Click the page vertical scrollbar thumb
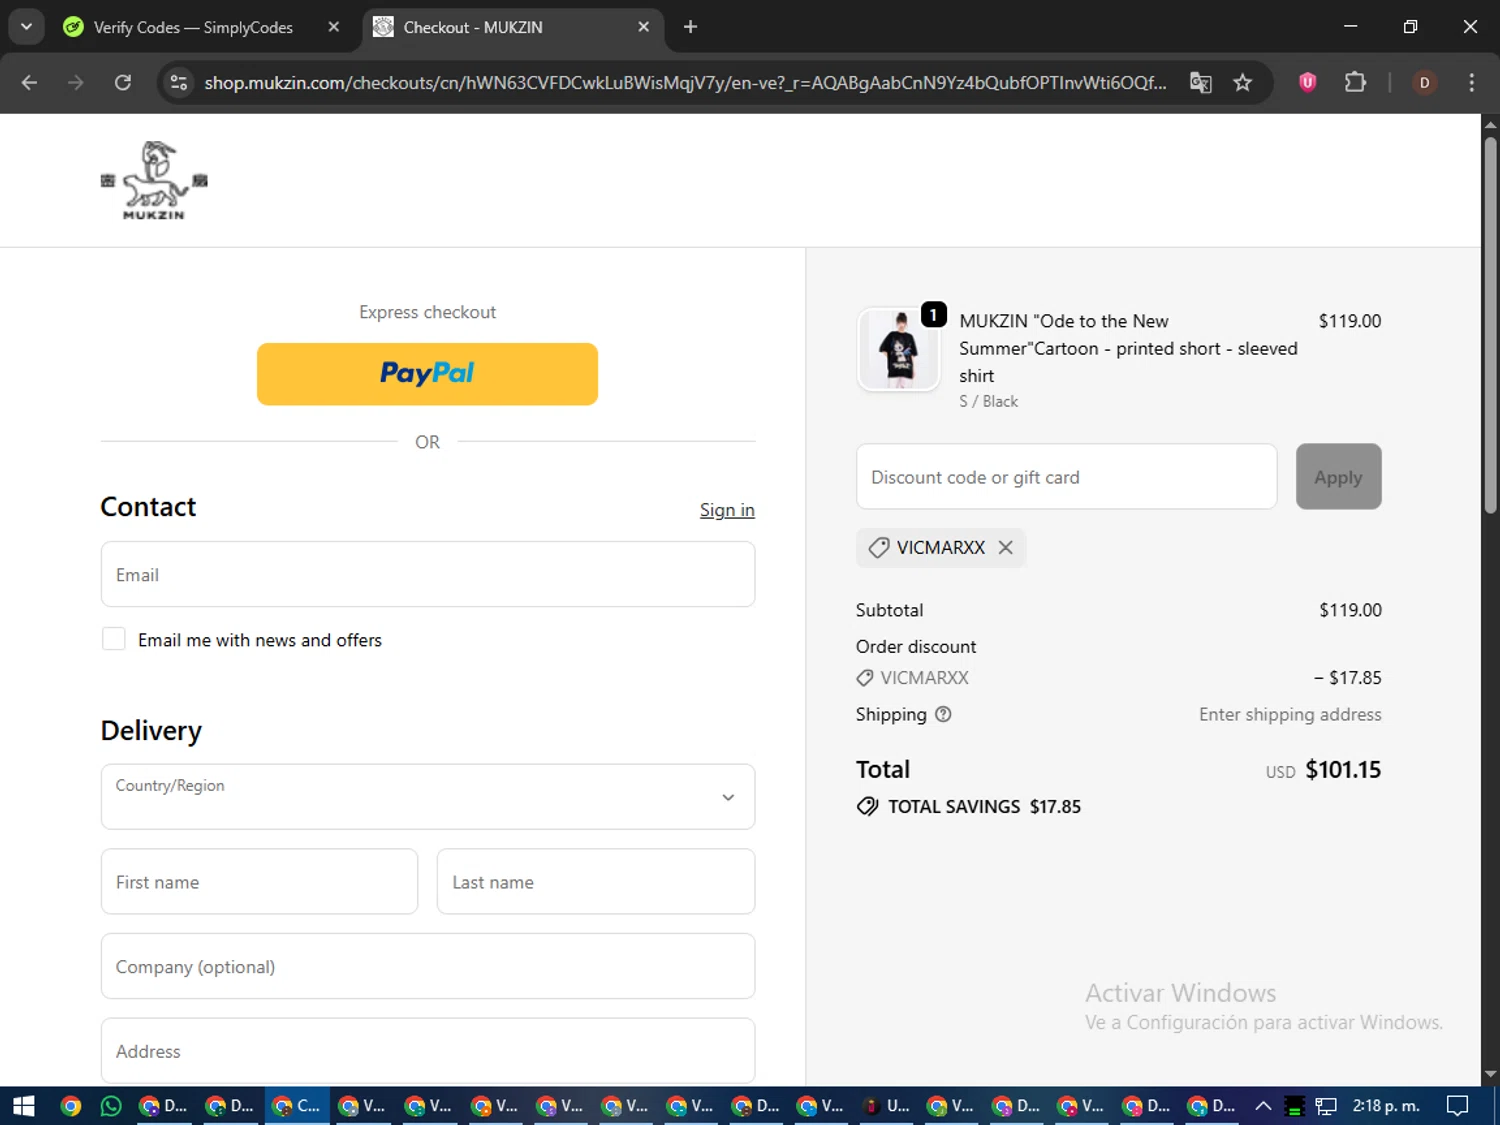Viewport: 1500px width, 1125px height. click(x=1490, y=325)
